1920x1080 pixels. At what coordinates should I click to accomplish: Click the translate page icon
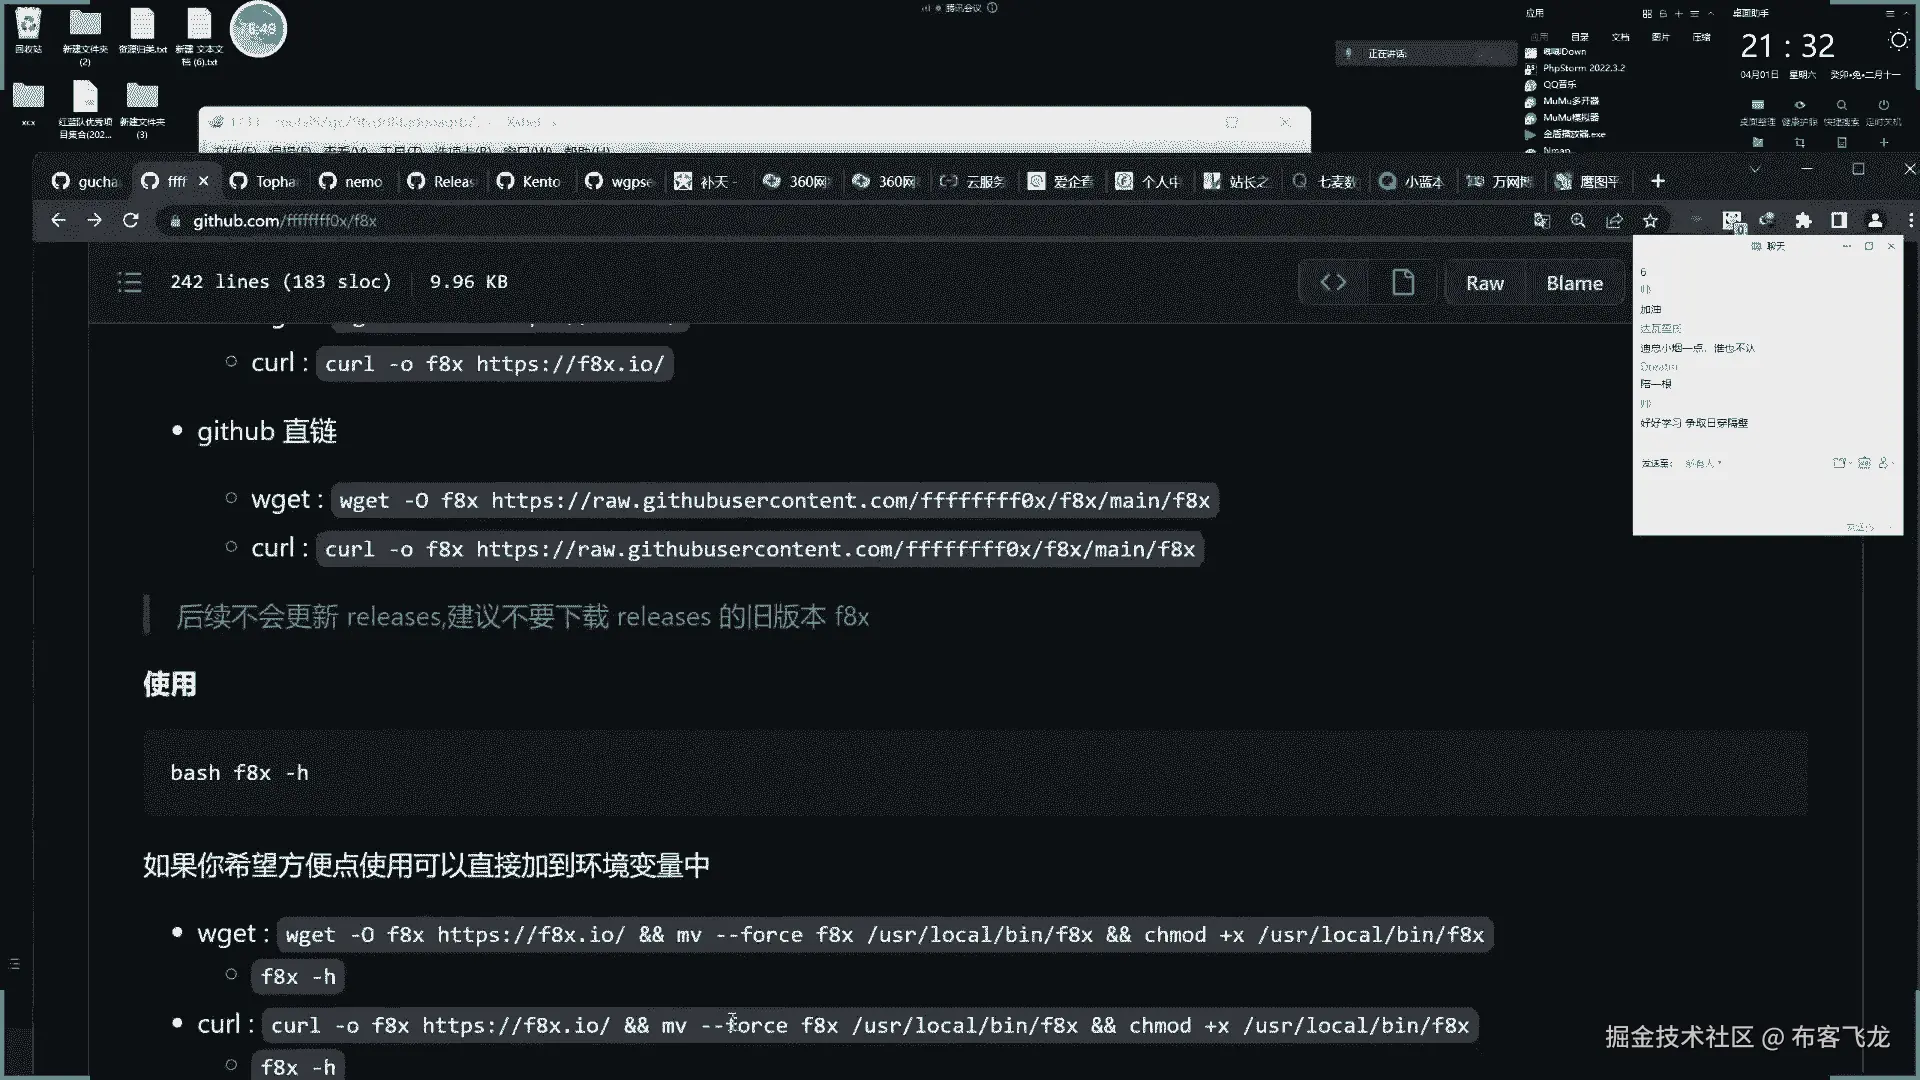pos(1542,221)
